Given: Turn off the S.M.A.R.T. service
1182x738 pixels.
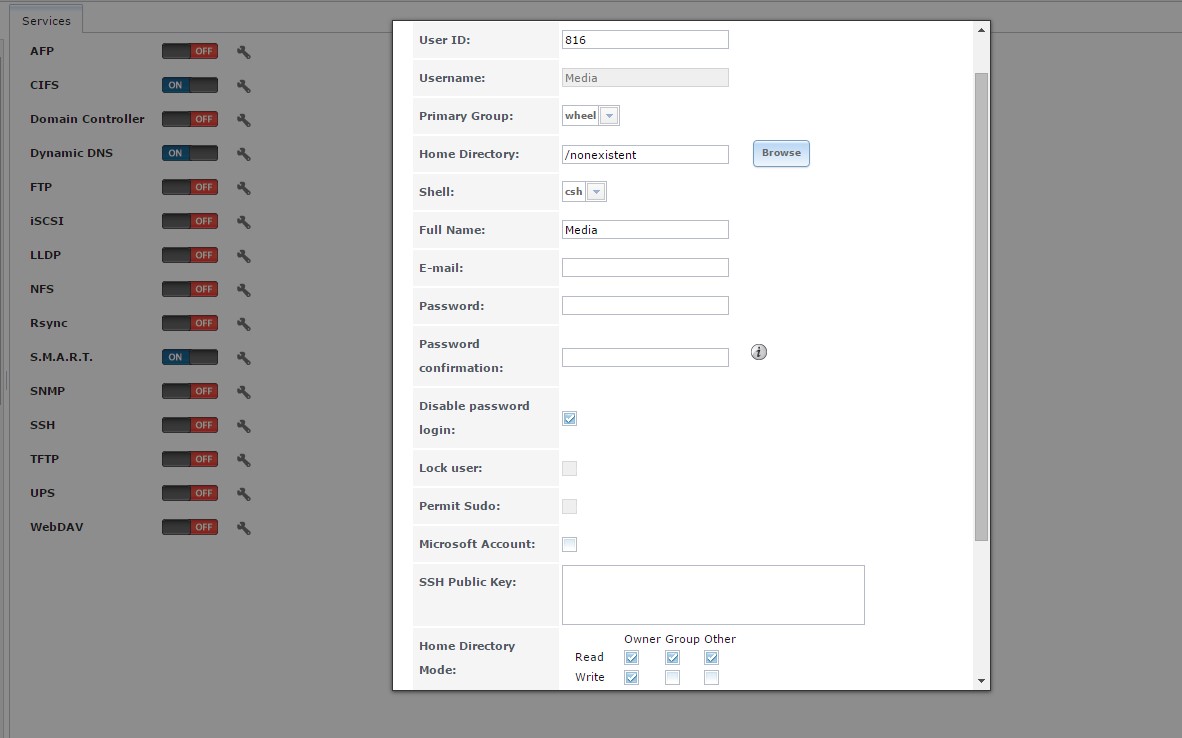Looking at the screenshot, I should click(190, 357).
